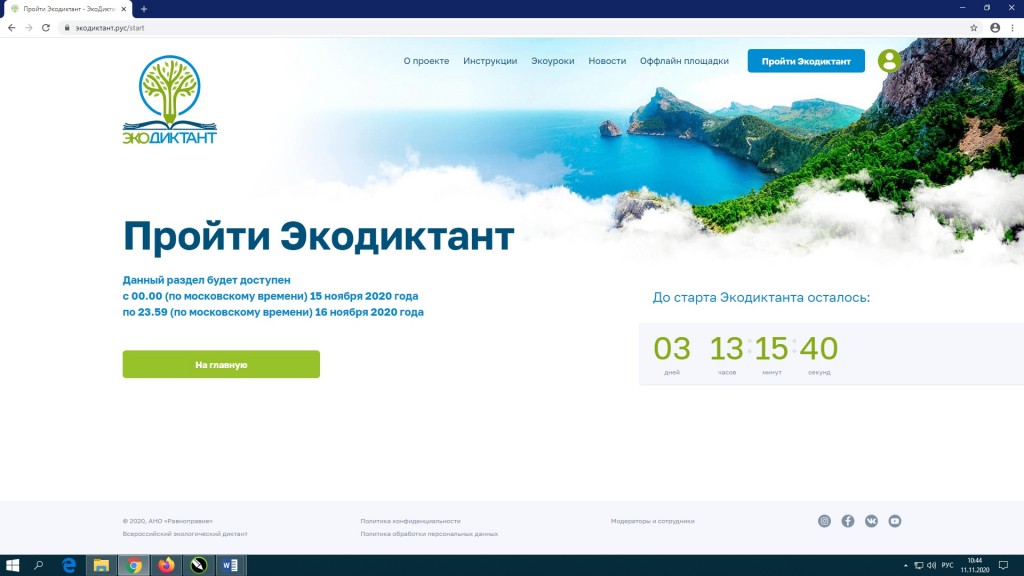Click the green user profile icon
Screen dimensions: 1024x576
pos(888,61)
